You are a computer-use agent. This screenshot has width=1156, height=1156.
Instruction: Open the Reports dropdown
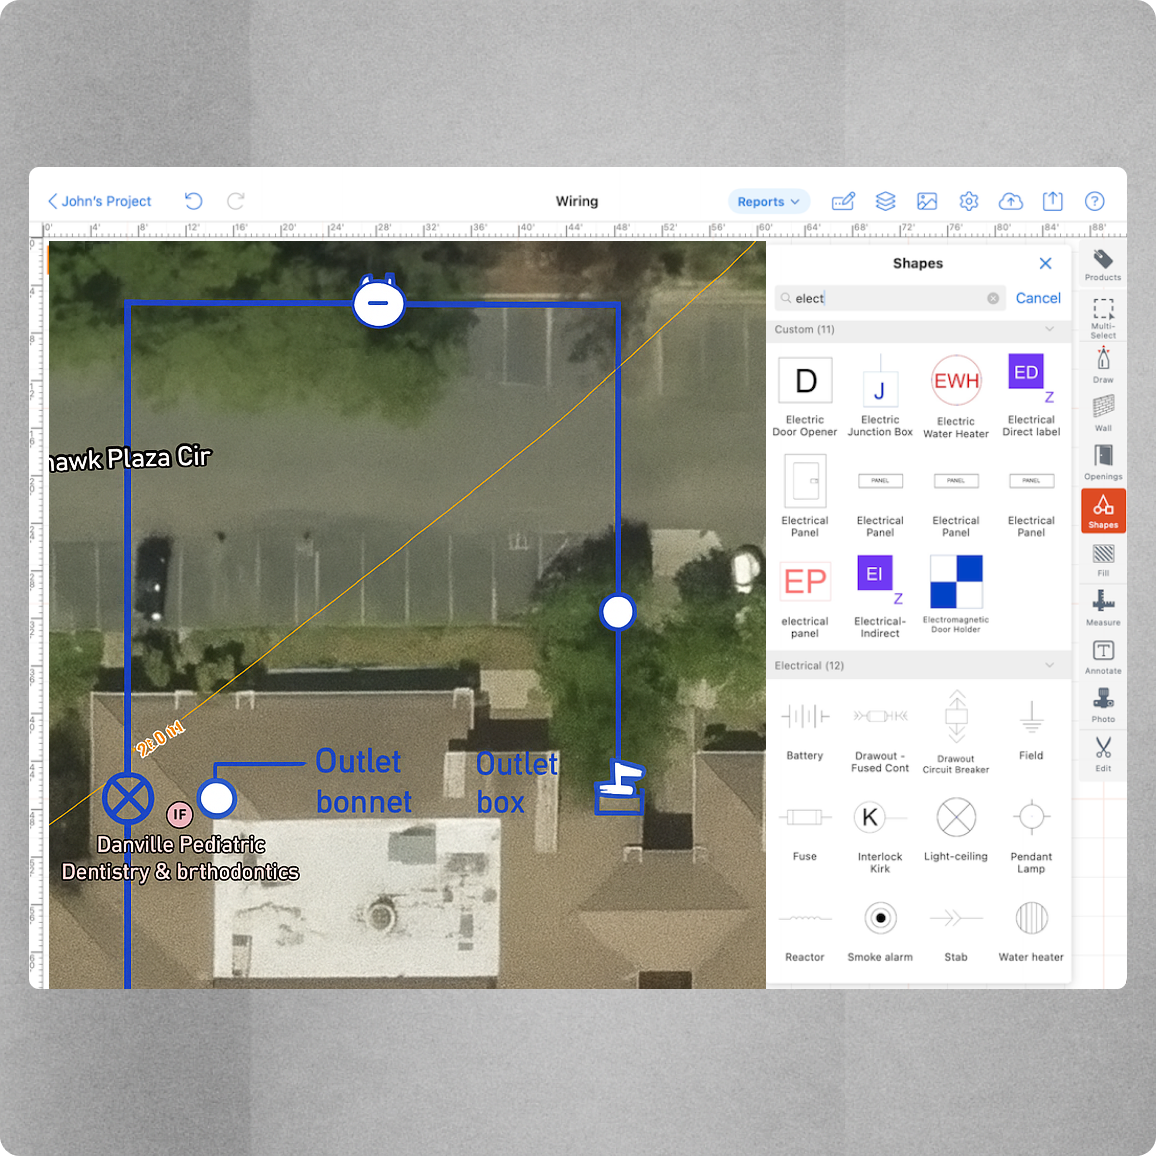(768, 201)
